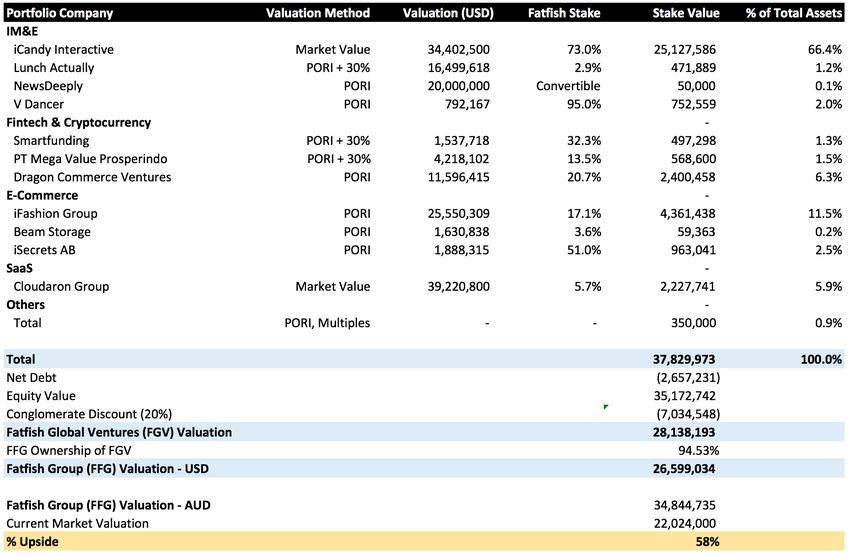
Task: Click the green comment indicator triangle
Action: [x=605, y=406]
